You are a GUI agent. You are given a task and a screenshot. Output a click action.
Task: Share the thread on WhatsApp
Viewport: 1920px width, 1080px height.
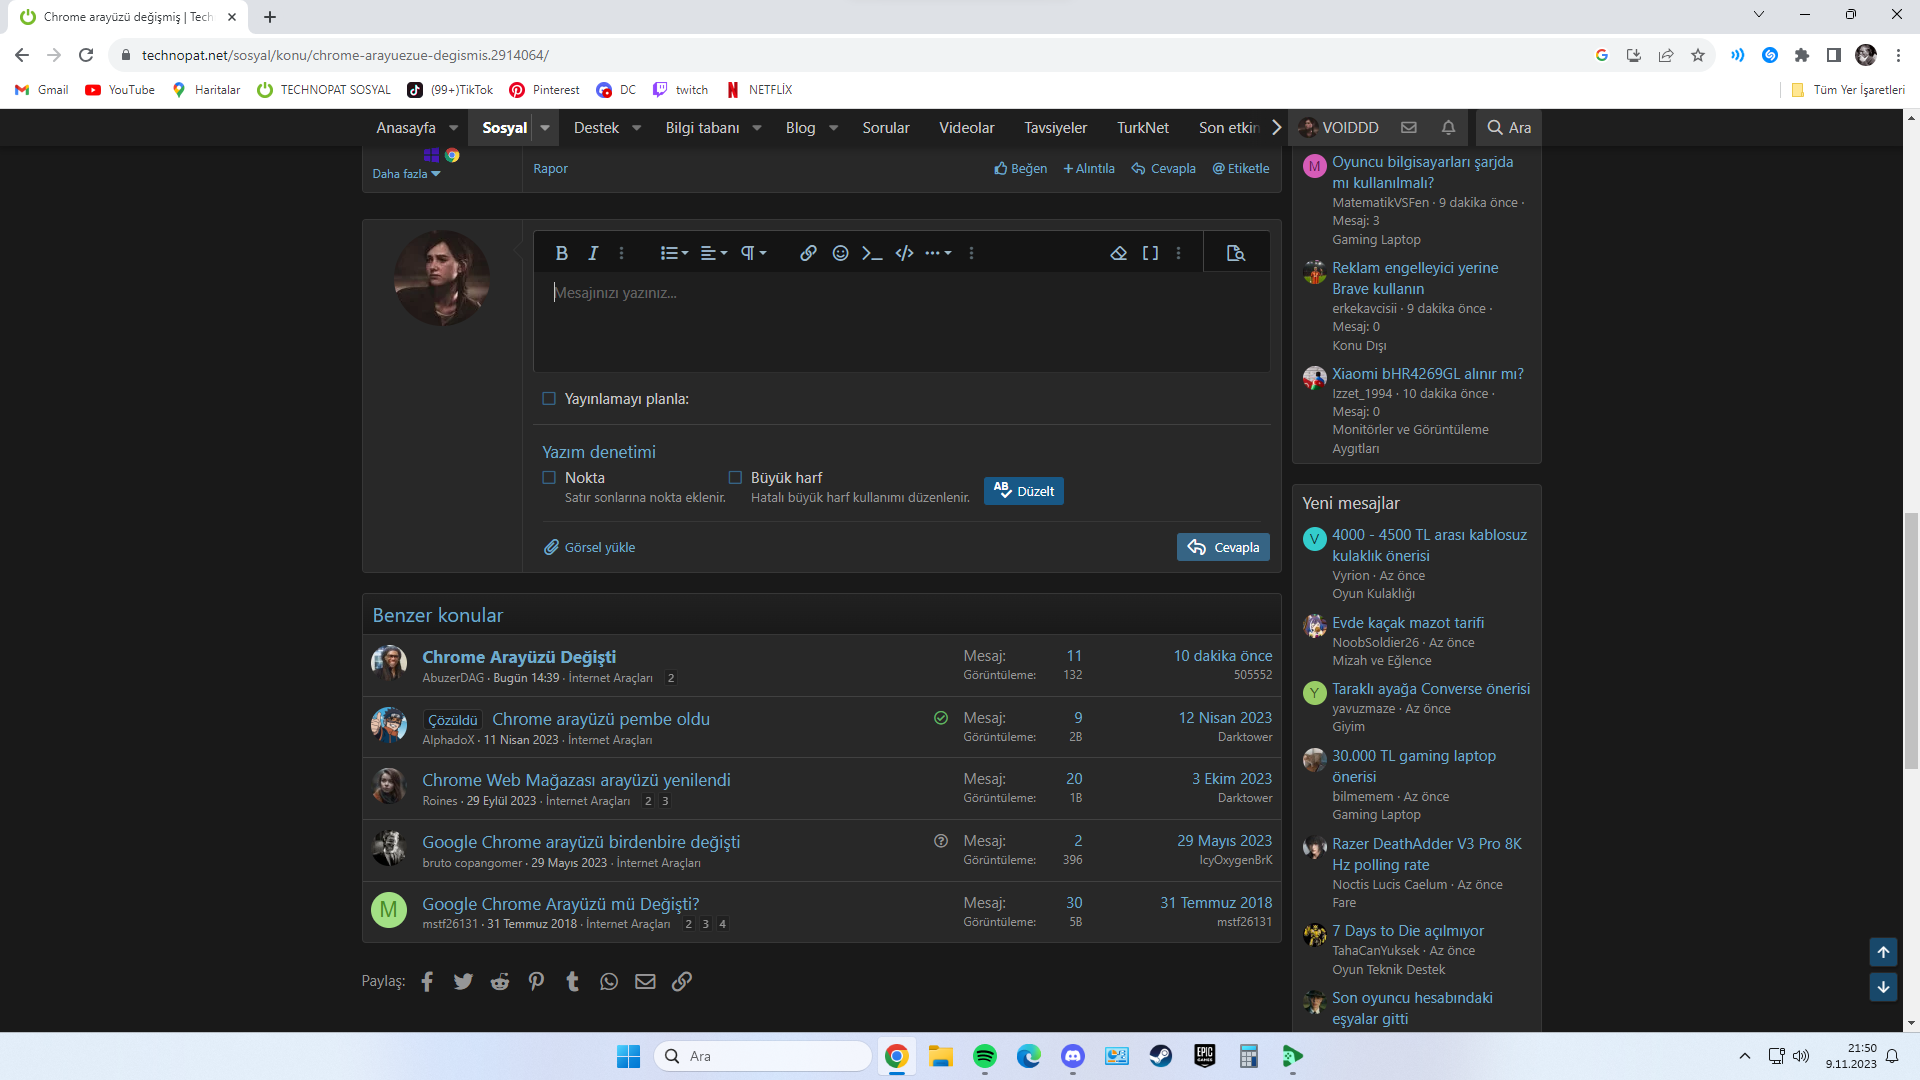609,982
